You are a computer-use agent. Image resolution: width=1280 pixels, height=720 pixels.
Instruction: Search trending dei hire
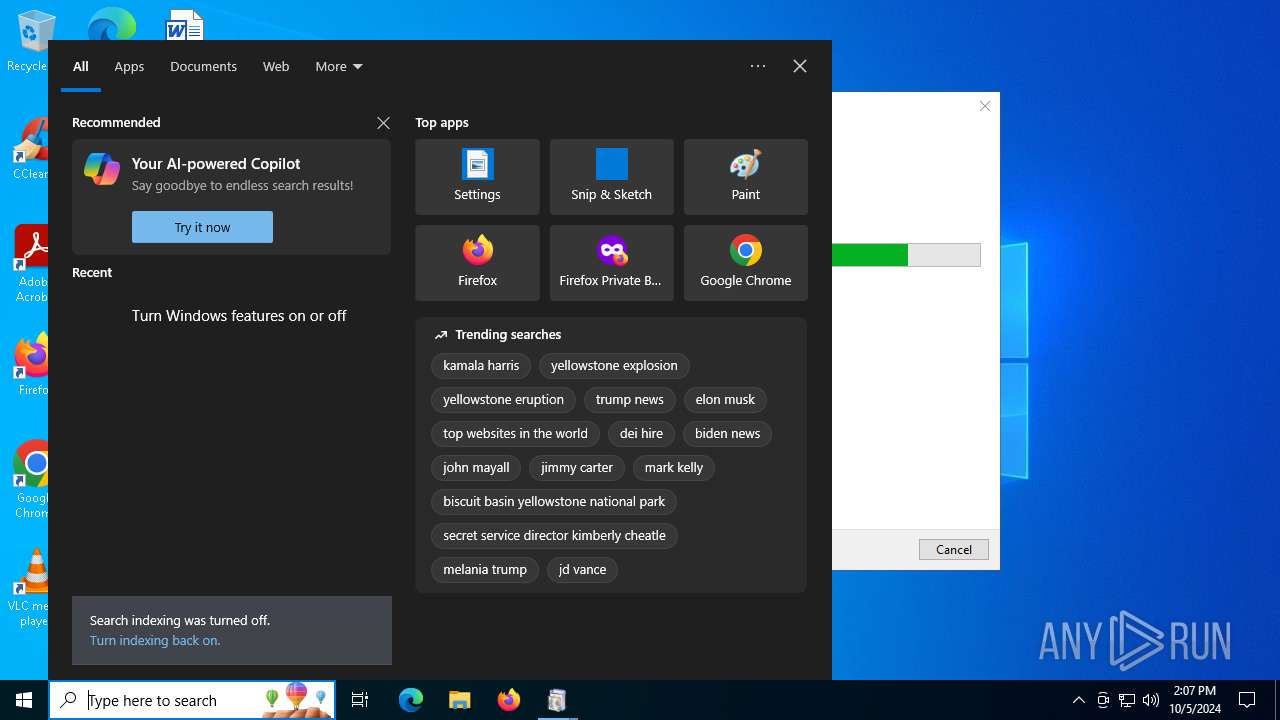click(641, 434)
